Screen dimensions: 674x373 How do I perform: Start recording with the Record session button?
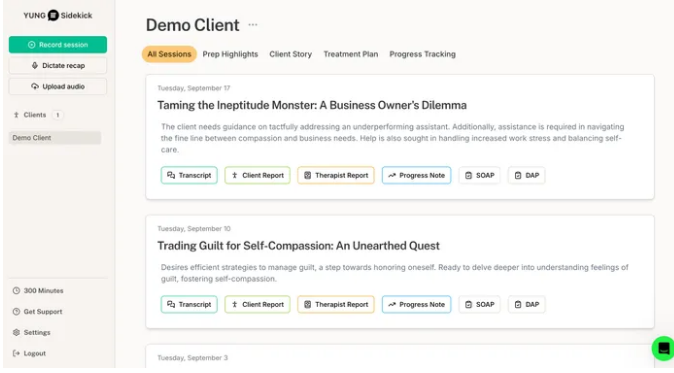(58, 45)
